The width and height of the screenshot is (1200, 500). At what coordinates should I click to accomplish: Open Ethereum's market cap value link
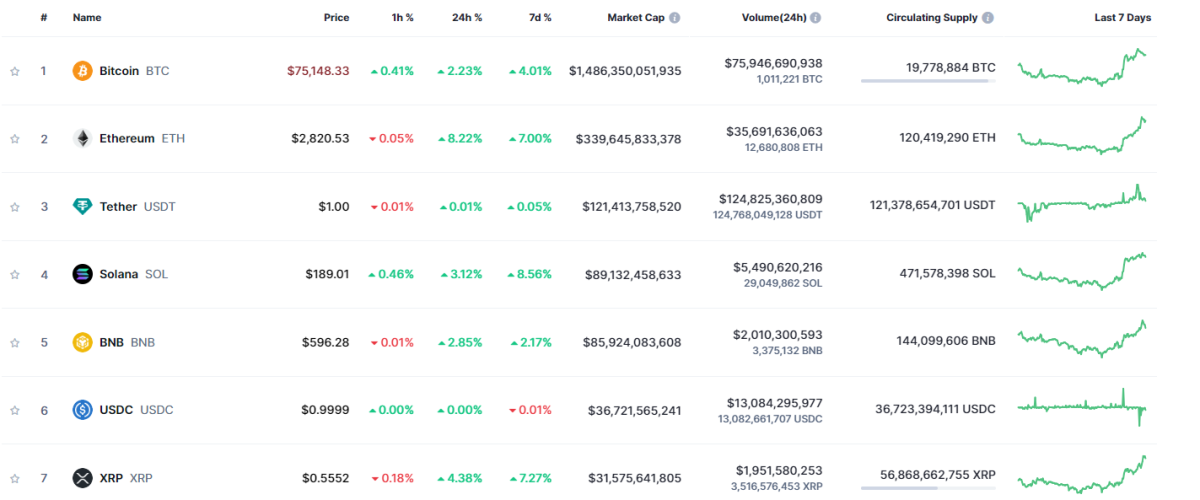628,139
